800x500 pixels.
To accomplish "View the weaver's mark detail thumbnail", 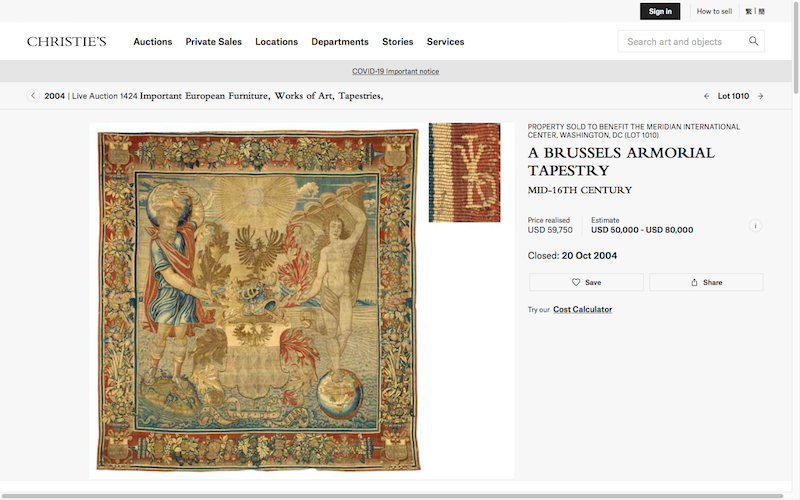I will click(x=464, y=172).
